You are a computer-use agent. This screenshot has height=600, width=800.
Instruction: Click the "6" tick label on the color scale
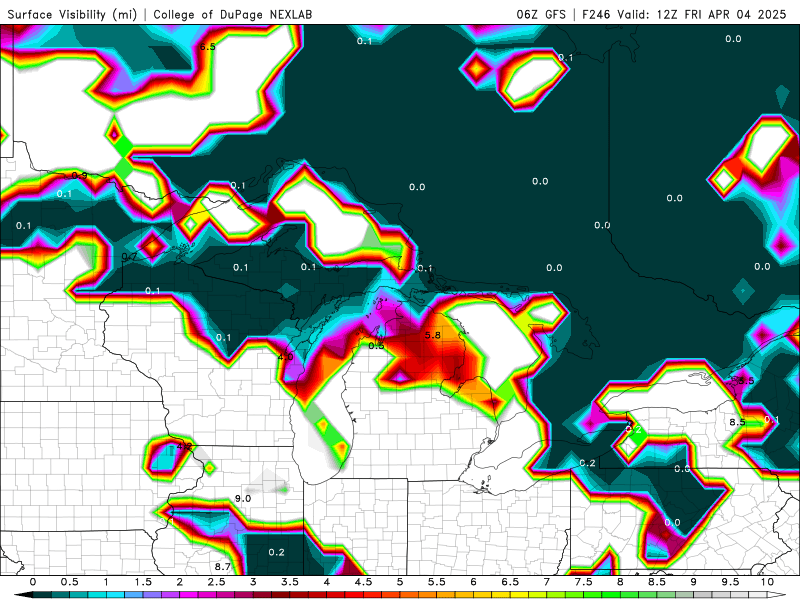(473, 582)
